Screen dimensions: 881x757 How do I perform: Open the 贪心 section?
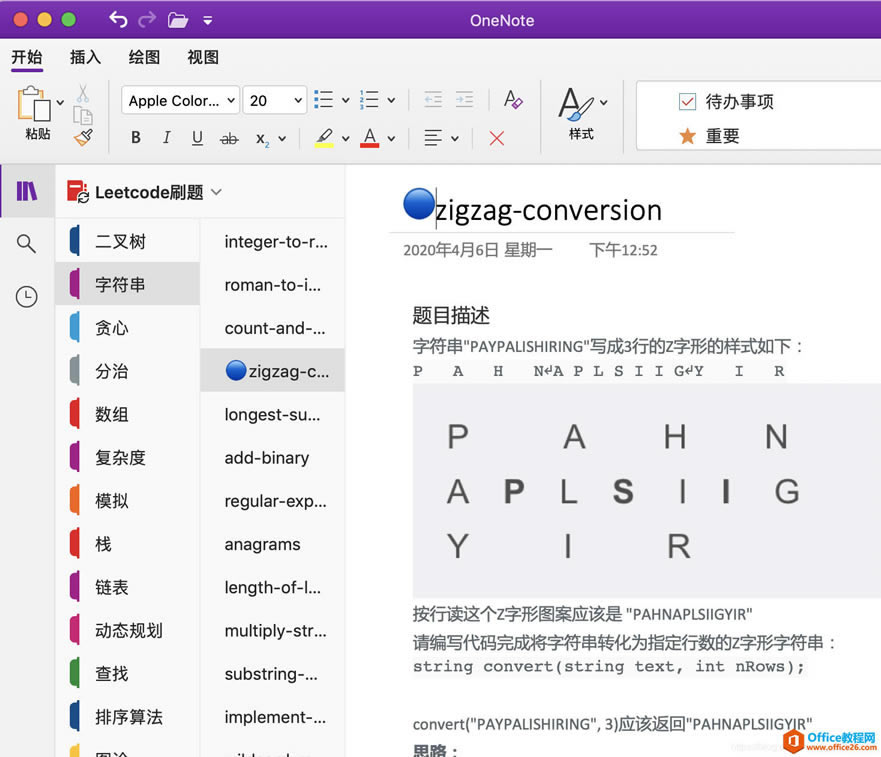(x=128, y=328)
